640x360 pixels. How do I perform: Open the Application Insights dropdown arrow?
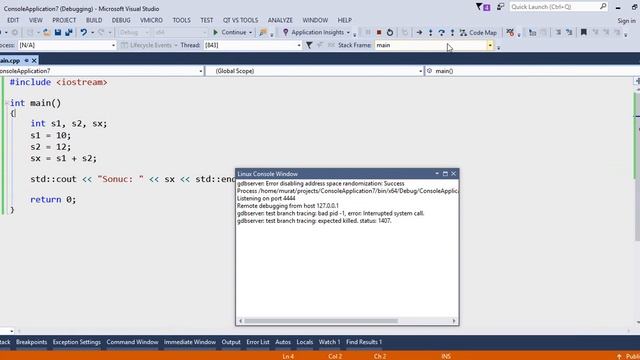348,32
